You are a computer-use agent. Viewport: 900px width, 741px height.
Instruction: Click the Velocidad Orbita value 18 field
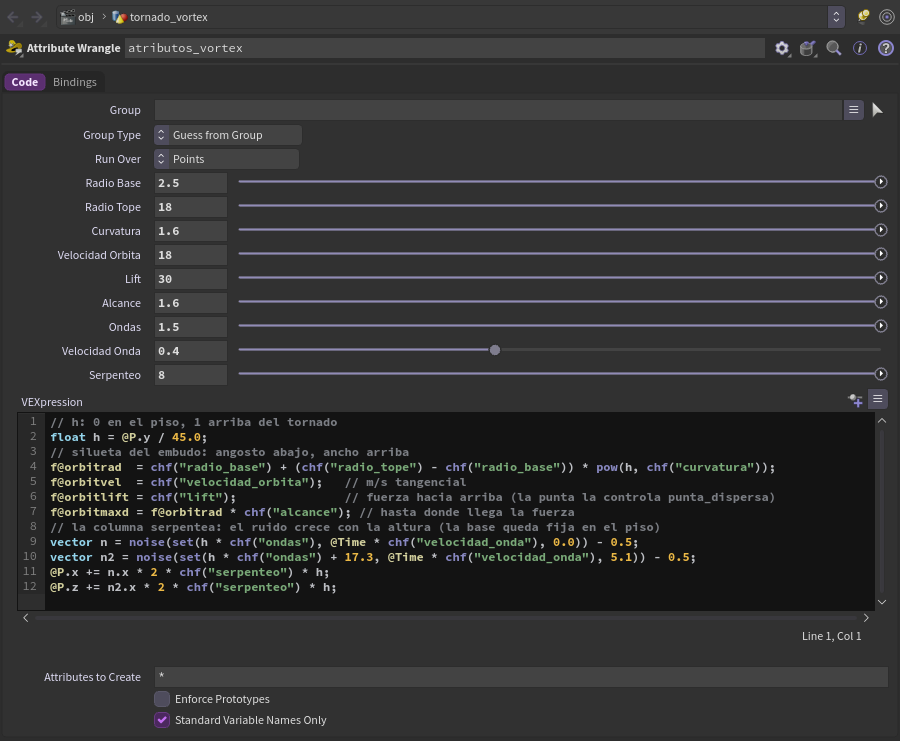191,255
